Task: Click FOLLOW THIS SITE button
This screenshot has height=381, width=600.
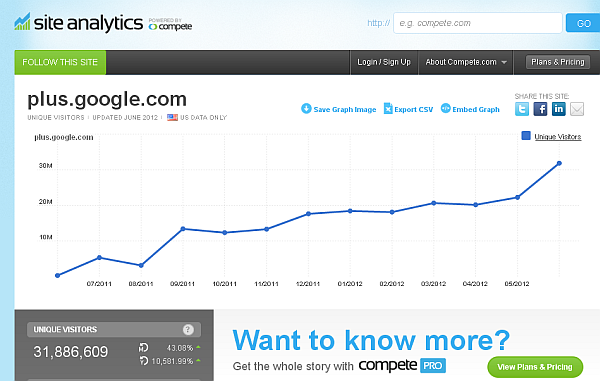Action: click(x=60, y=62)
